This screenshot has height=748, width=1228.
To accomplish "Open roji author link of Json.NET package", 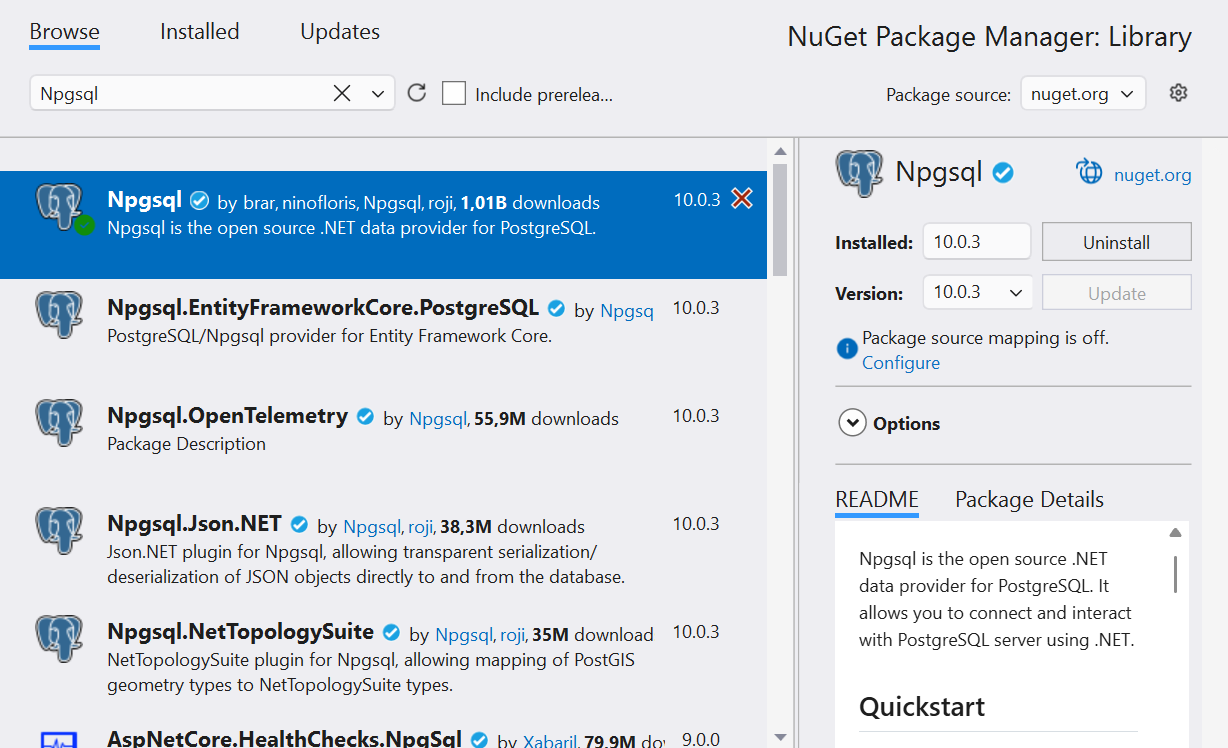I will click(x=419, y=527).
